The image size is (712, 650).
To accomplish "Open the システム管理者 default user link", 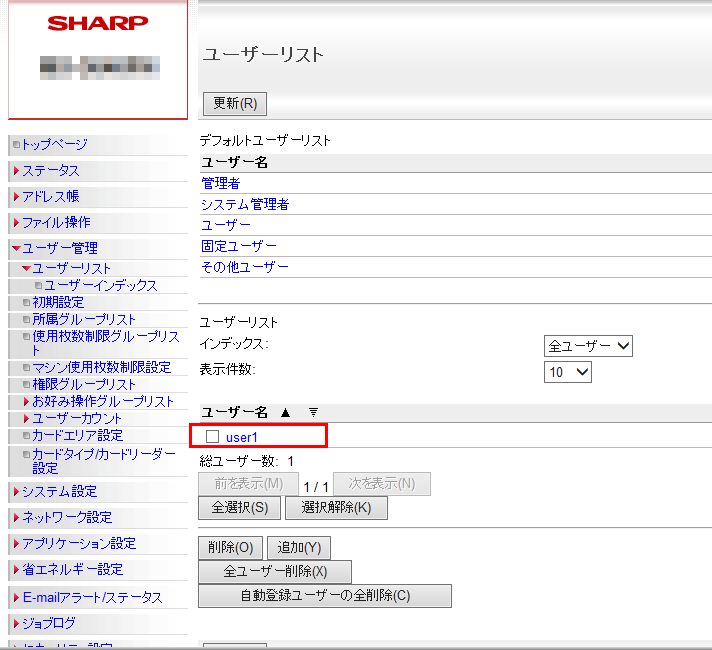I will pyautogui.click(x=245, y=204).
